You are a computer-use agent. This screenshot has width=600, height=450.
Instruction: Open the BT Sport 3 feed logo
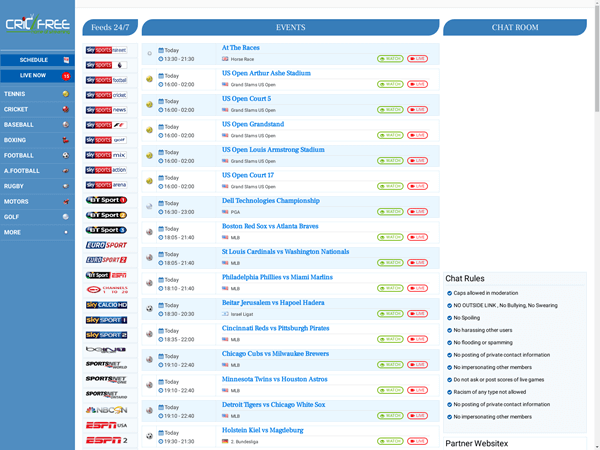click(x=106, y=230)
